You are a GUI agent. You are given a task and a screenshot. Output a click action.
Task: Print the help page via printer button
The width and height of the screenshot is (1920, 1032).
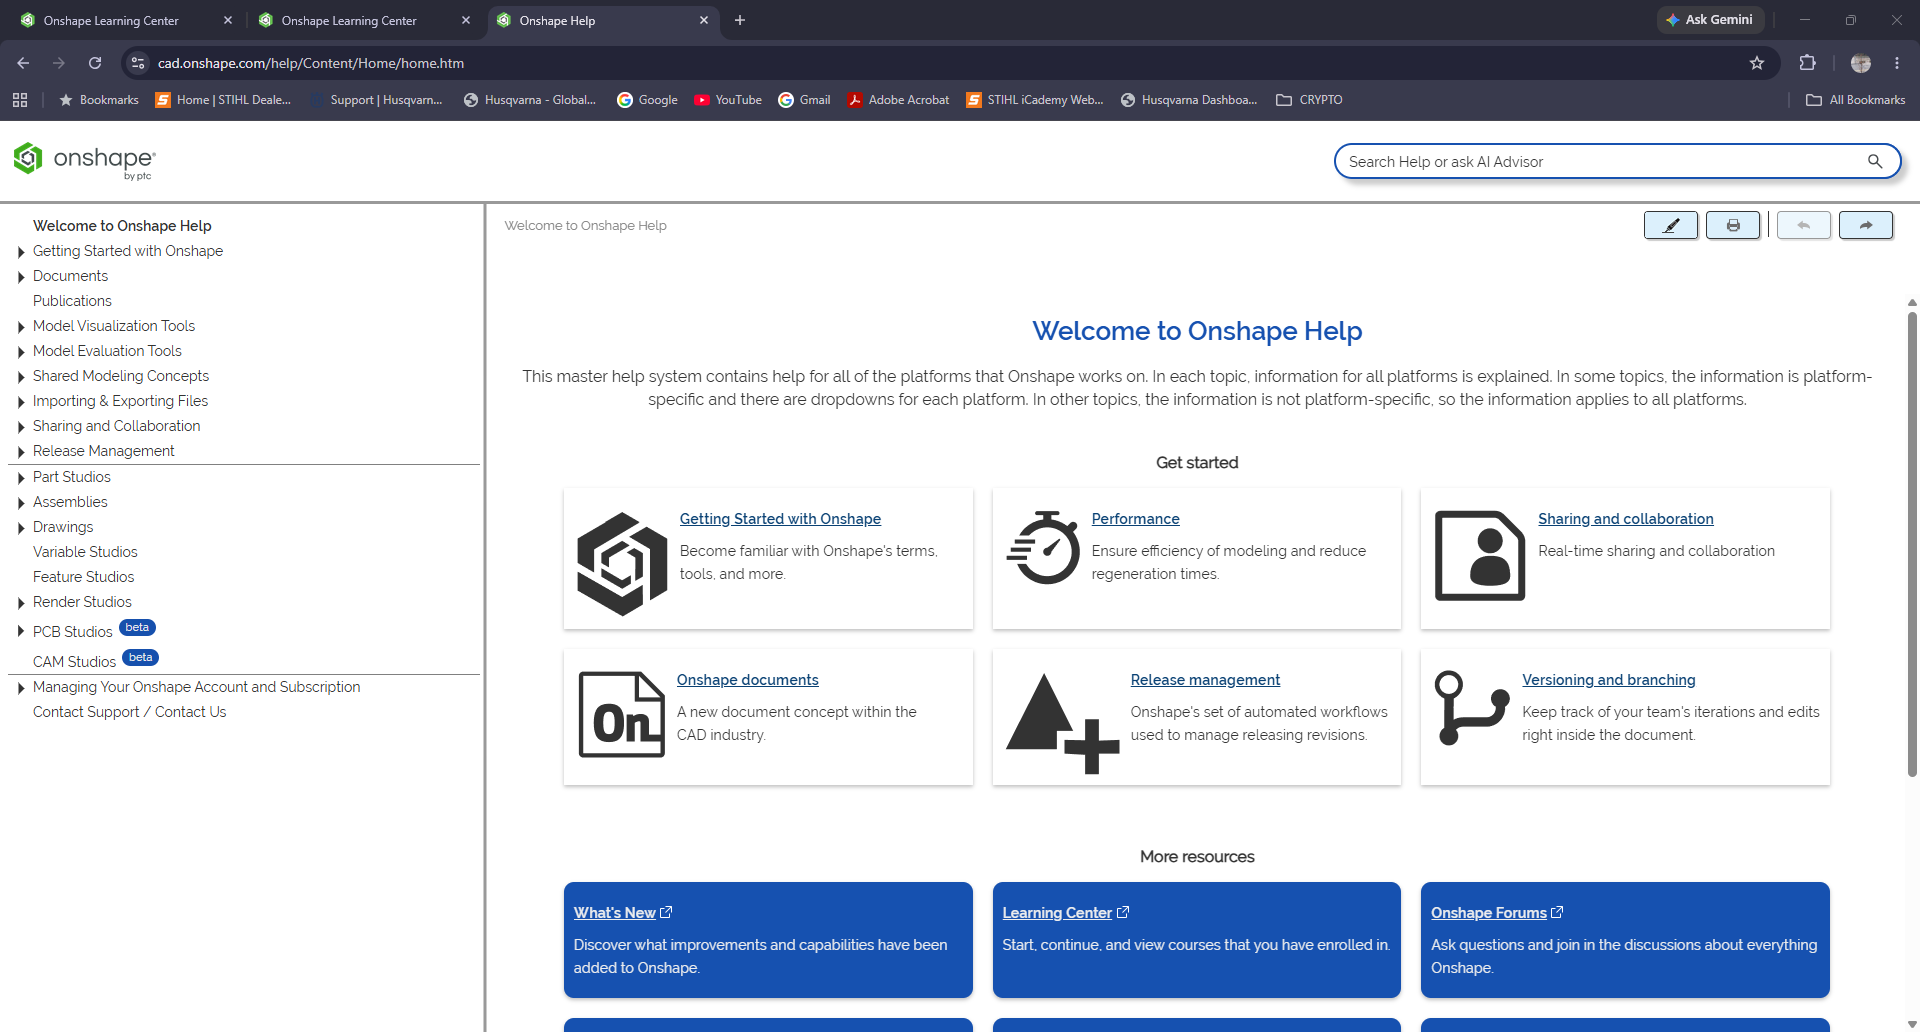[1733, 225]
